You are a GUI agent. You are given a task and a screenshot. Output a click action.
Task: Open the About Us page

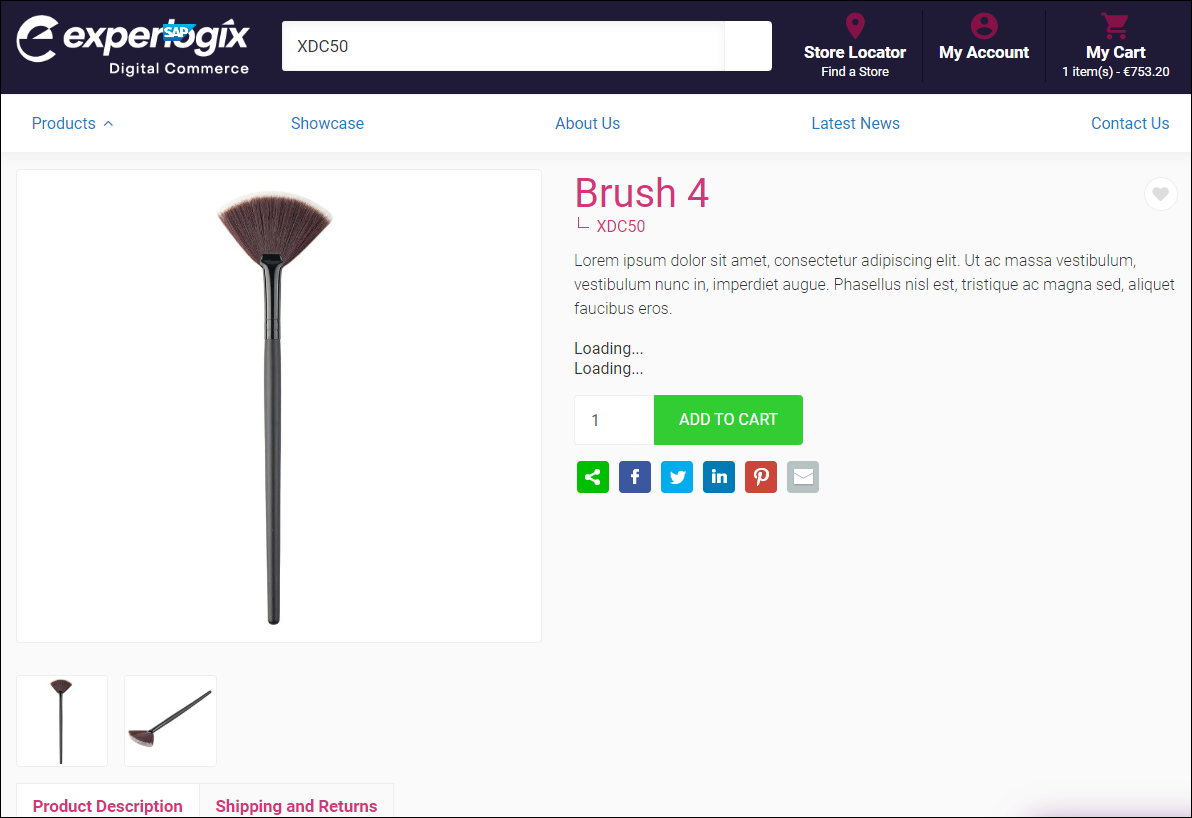588,123
